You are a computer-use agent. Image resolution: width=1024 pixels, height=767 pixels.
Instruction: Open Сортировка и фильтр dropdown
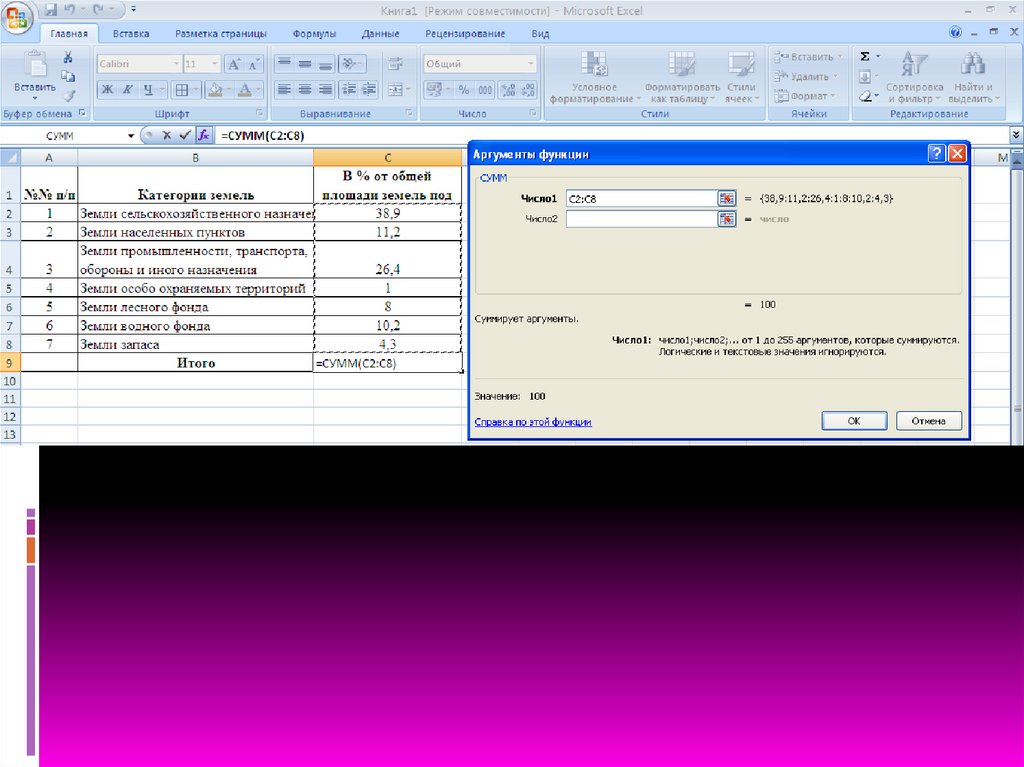coord(914,77)
